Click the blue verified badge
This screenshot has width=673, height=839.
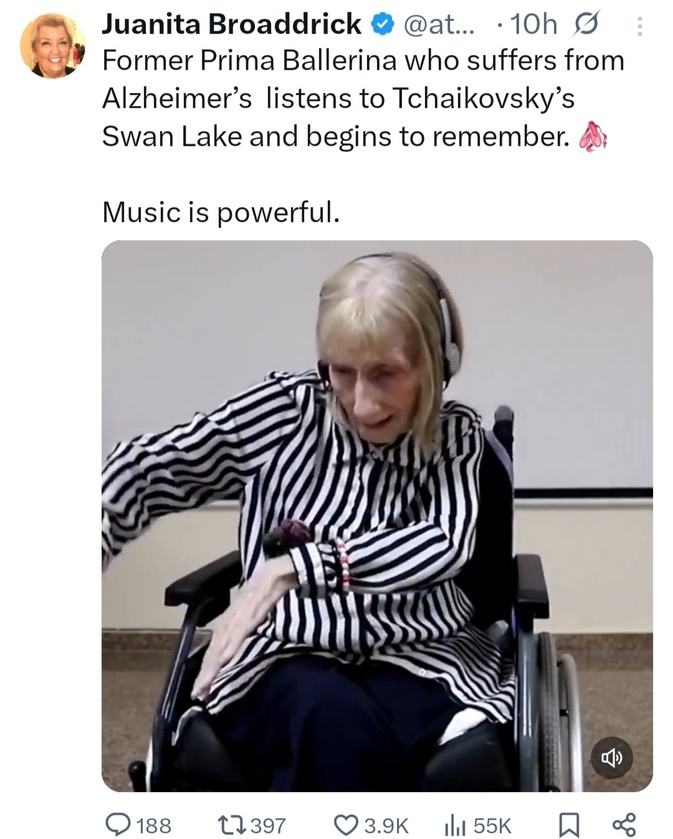coord(382,25)
